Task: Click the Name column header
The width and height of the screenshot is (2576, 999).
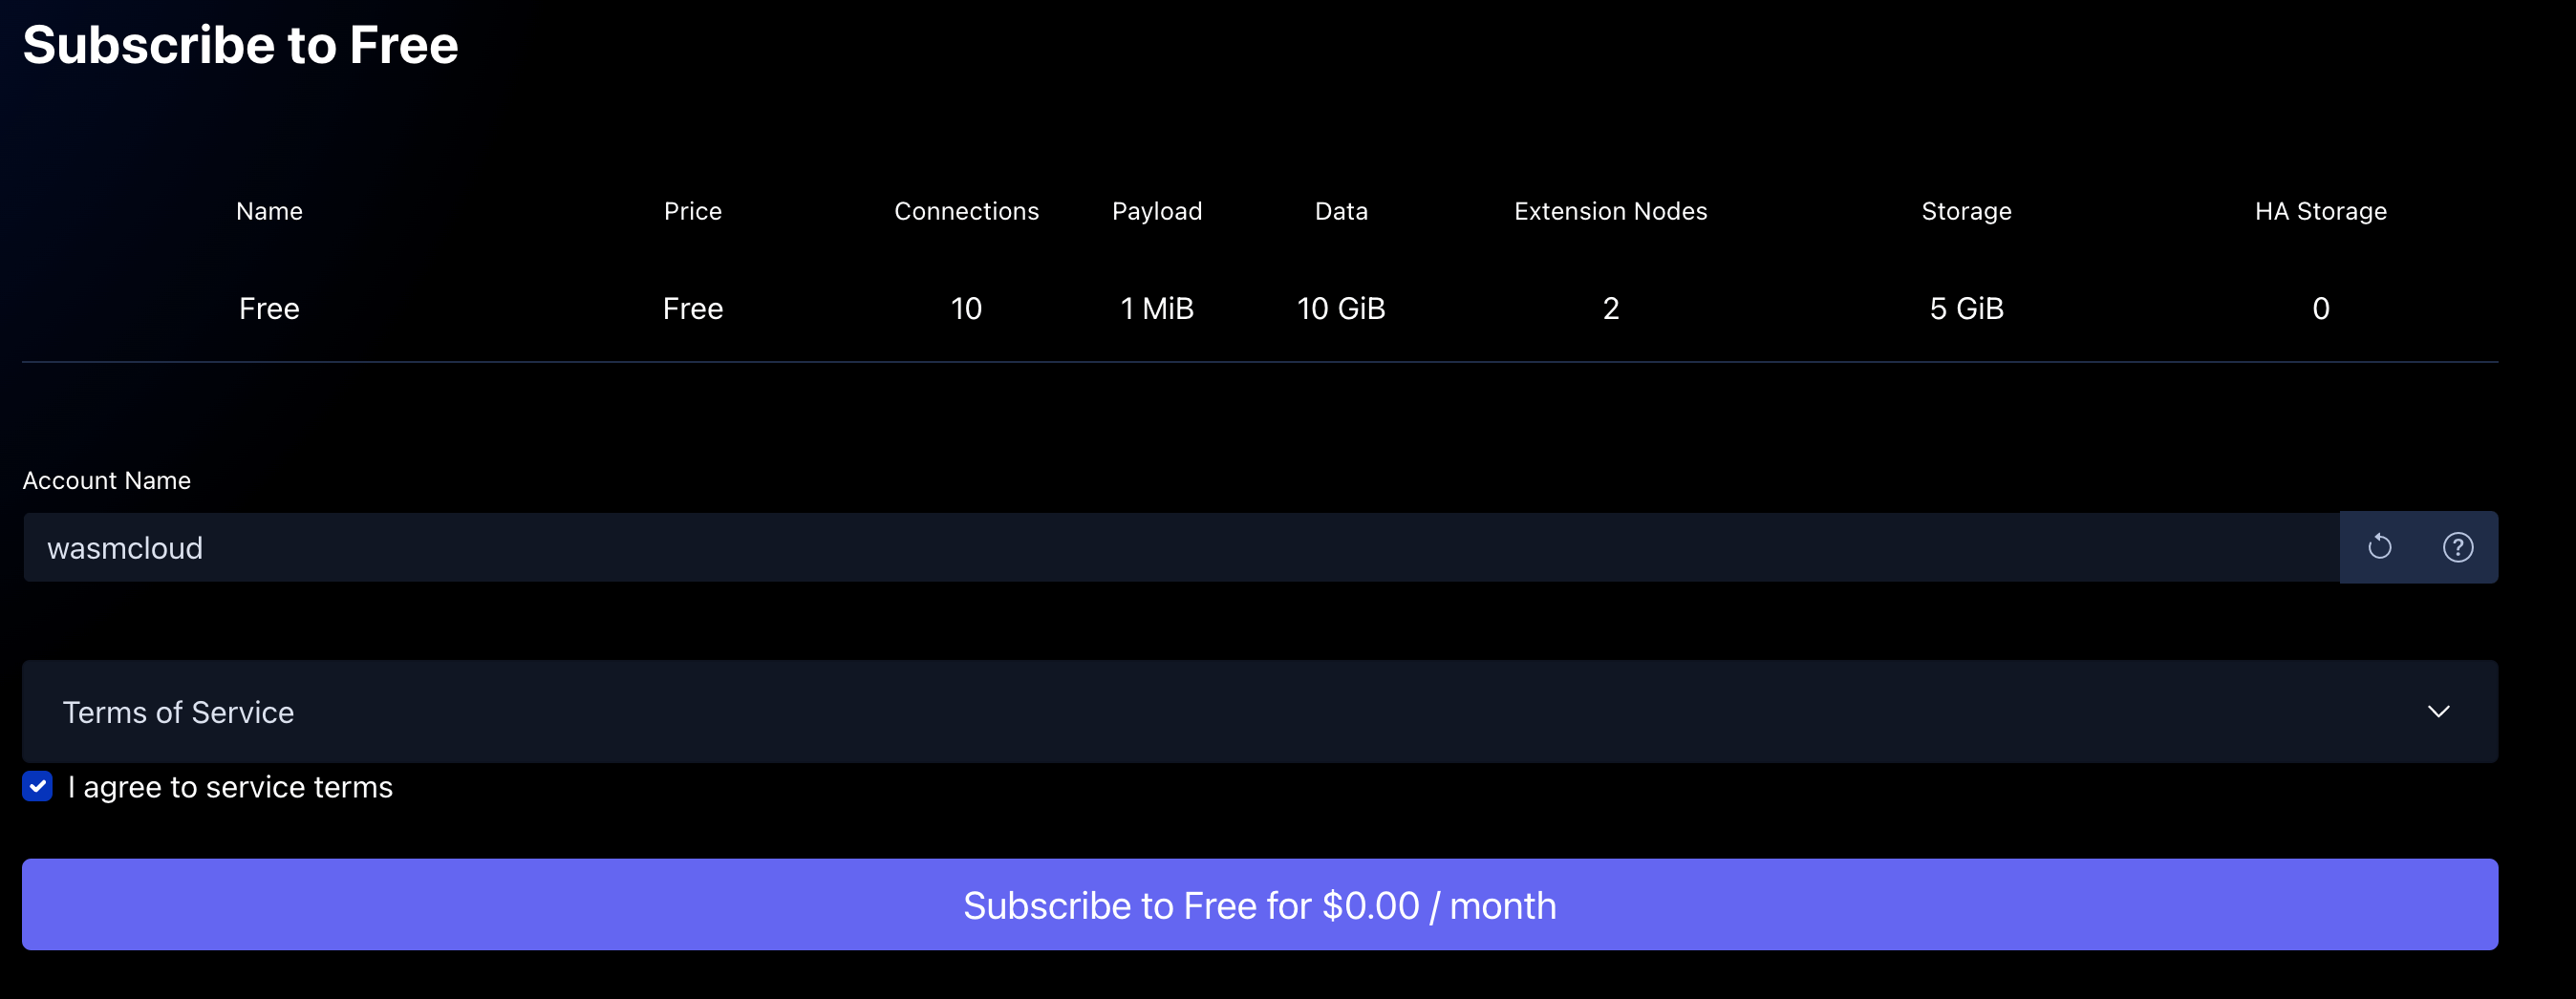Action: pos(269,211)
